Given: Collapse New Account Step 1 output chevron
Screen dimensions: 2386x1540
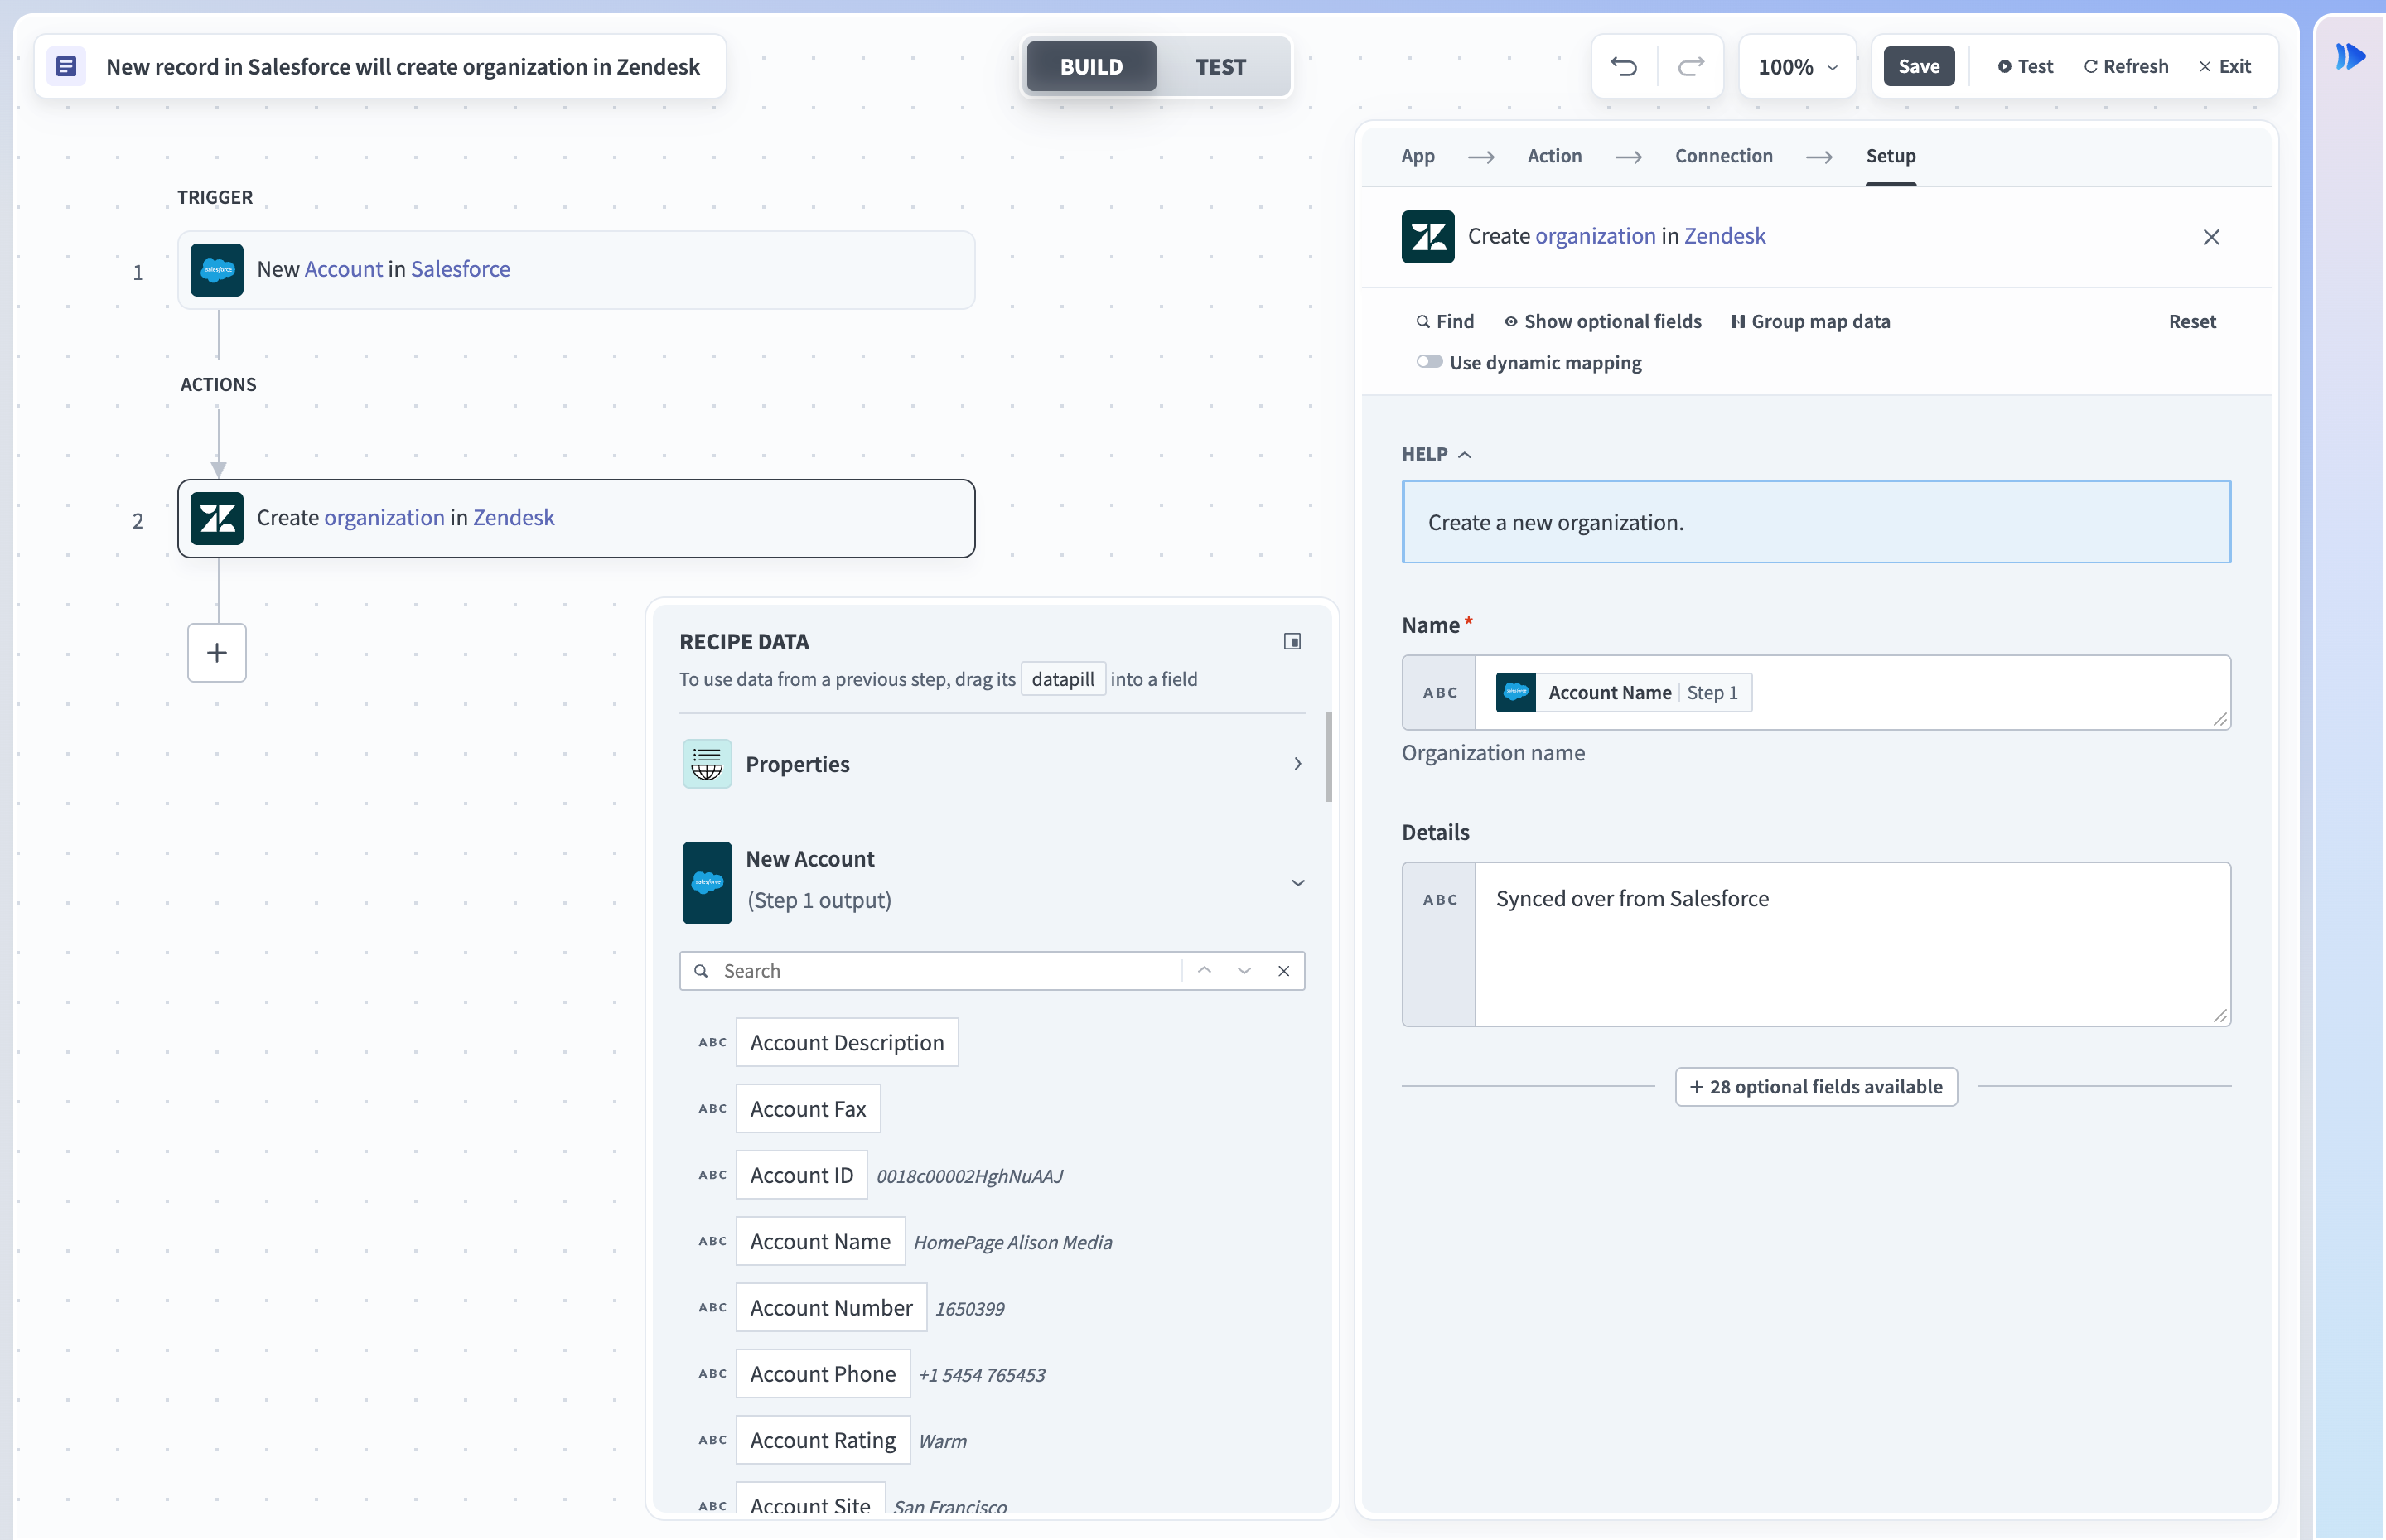Looking at the screenshot, I should (x=1297, y=882).
